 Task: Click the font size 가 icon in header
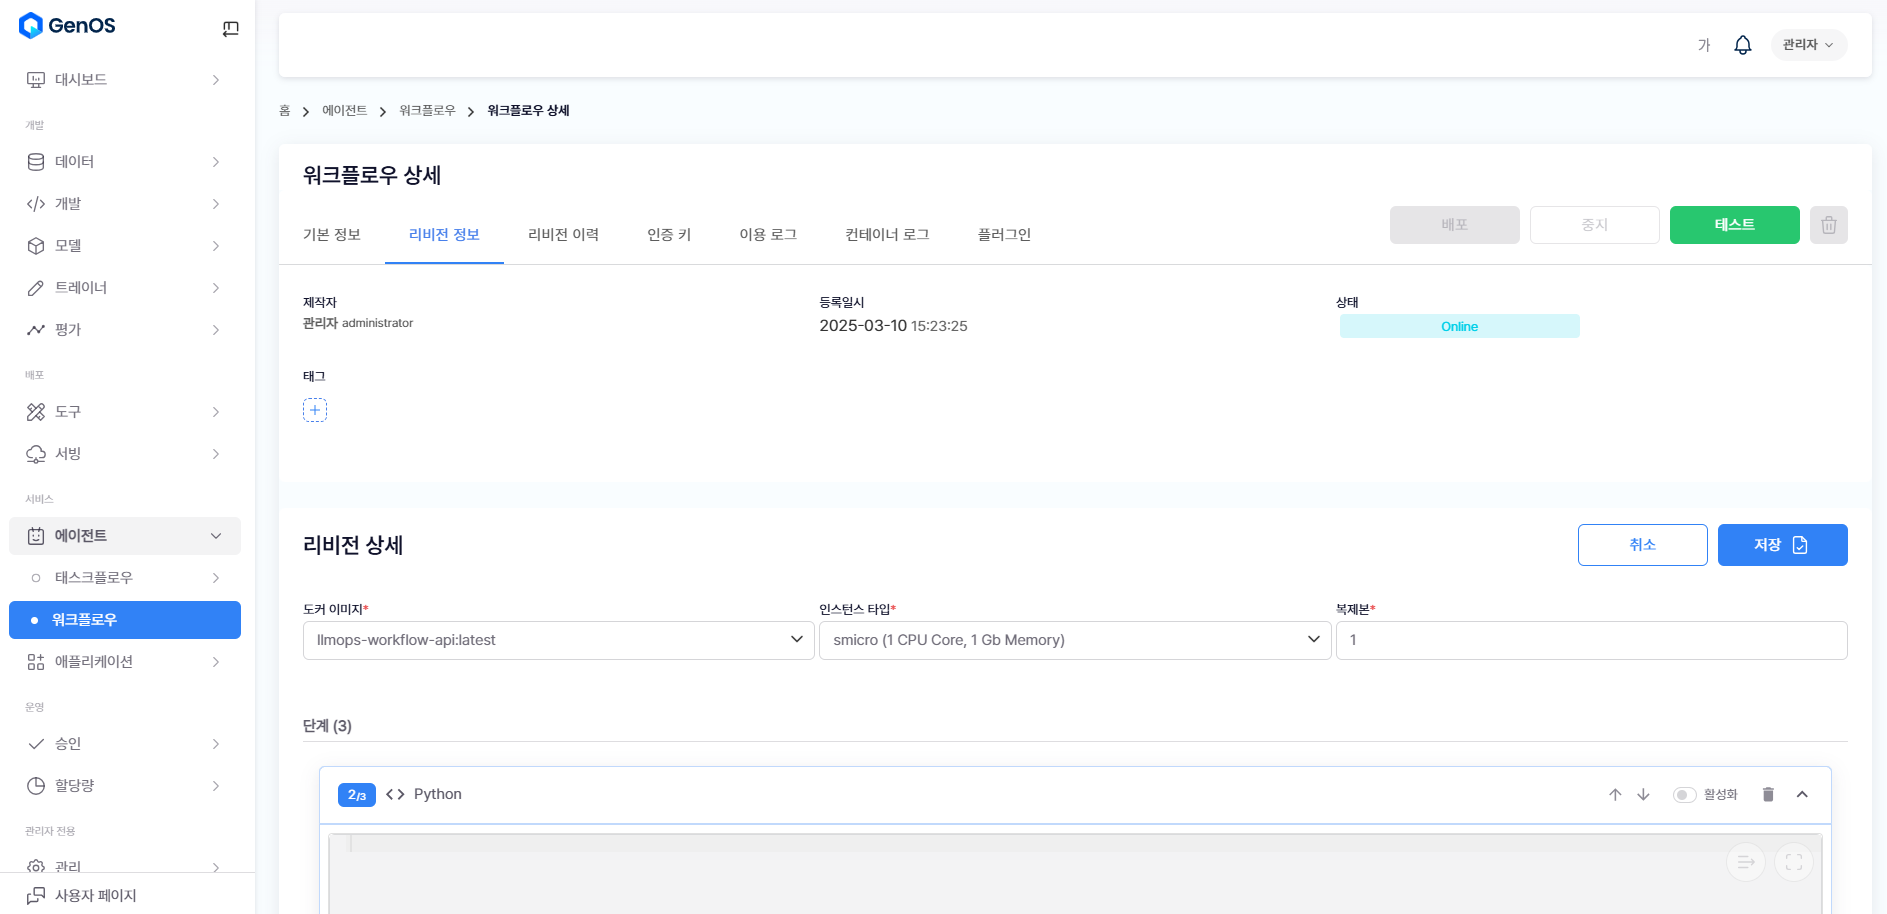pyautogui.click(x=1704, y=45)
